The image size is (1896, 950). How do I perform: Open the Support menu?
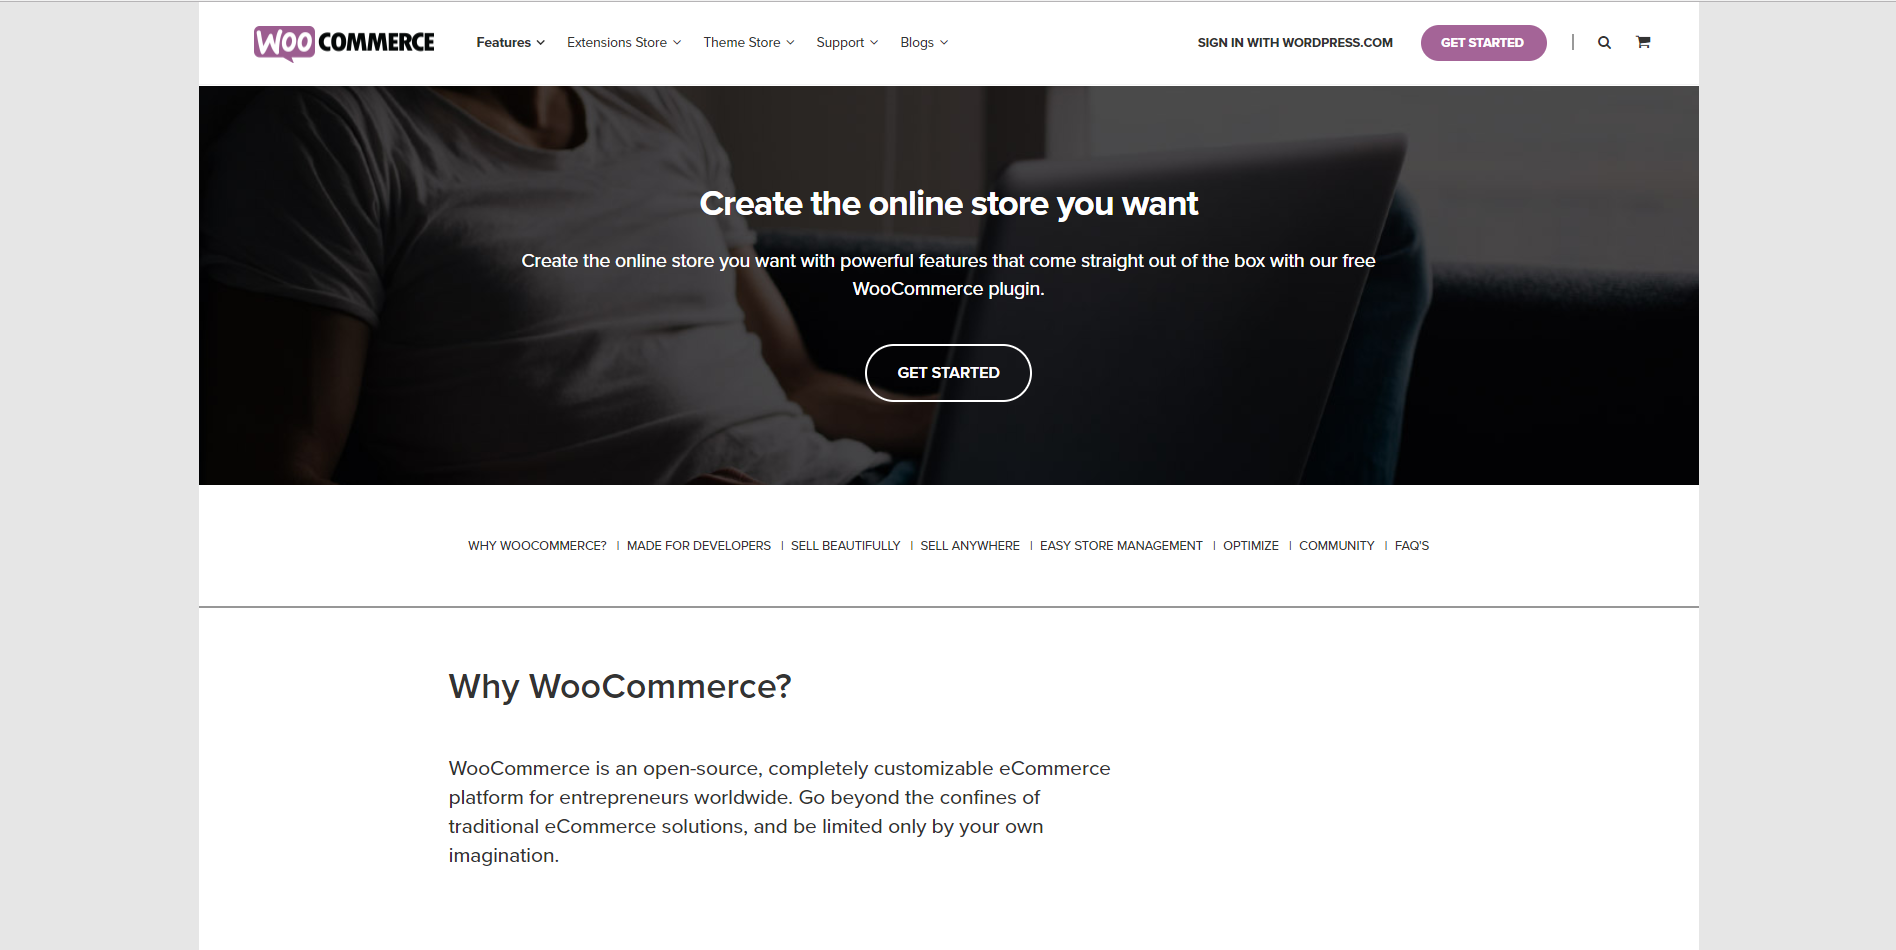click(x=847, y=42)
